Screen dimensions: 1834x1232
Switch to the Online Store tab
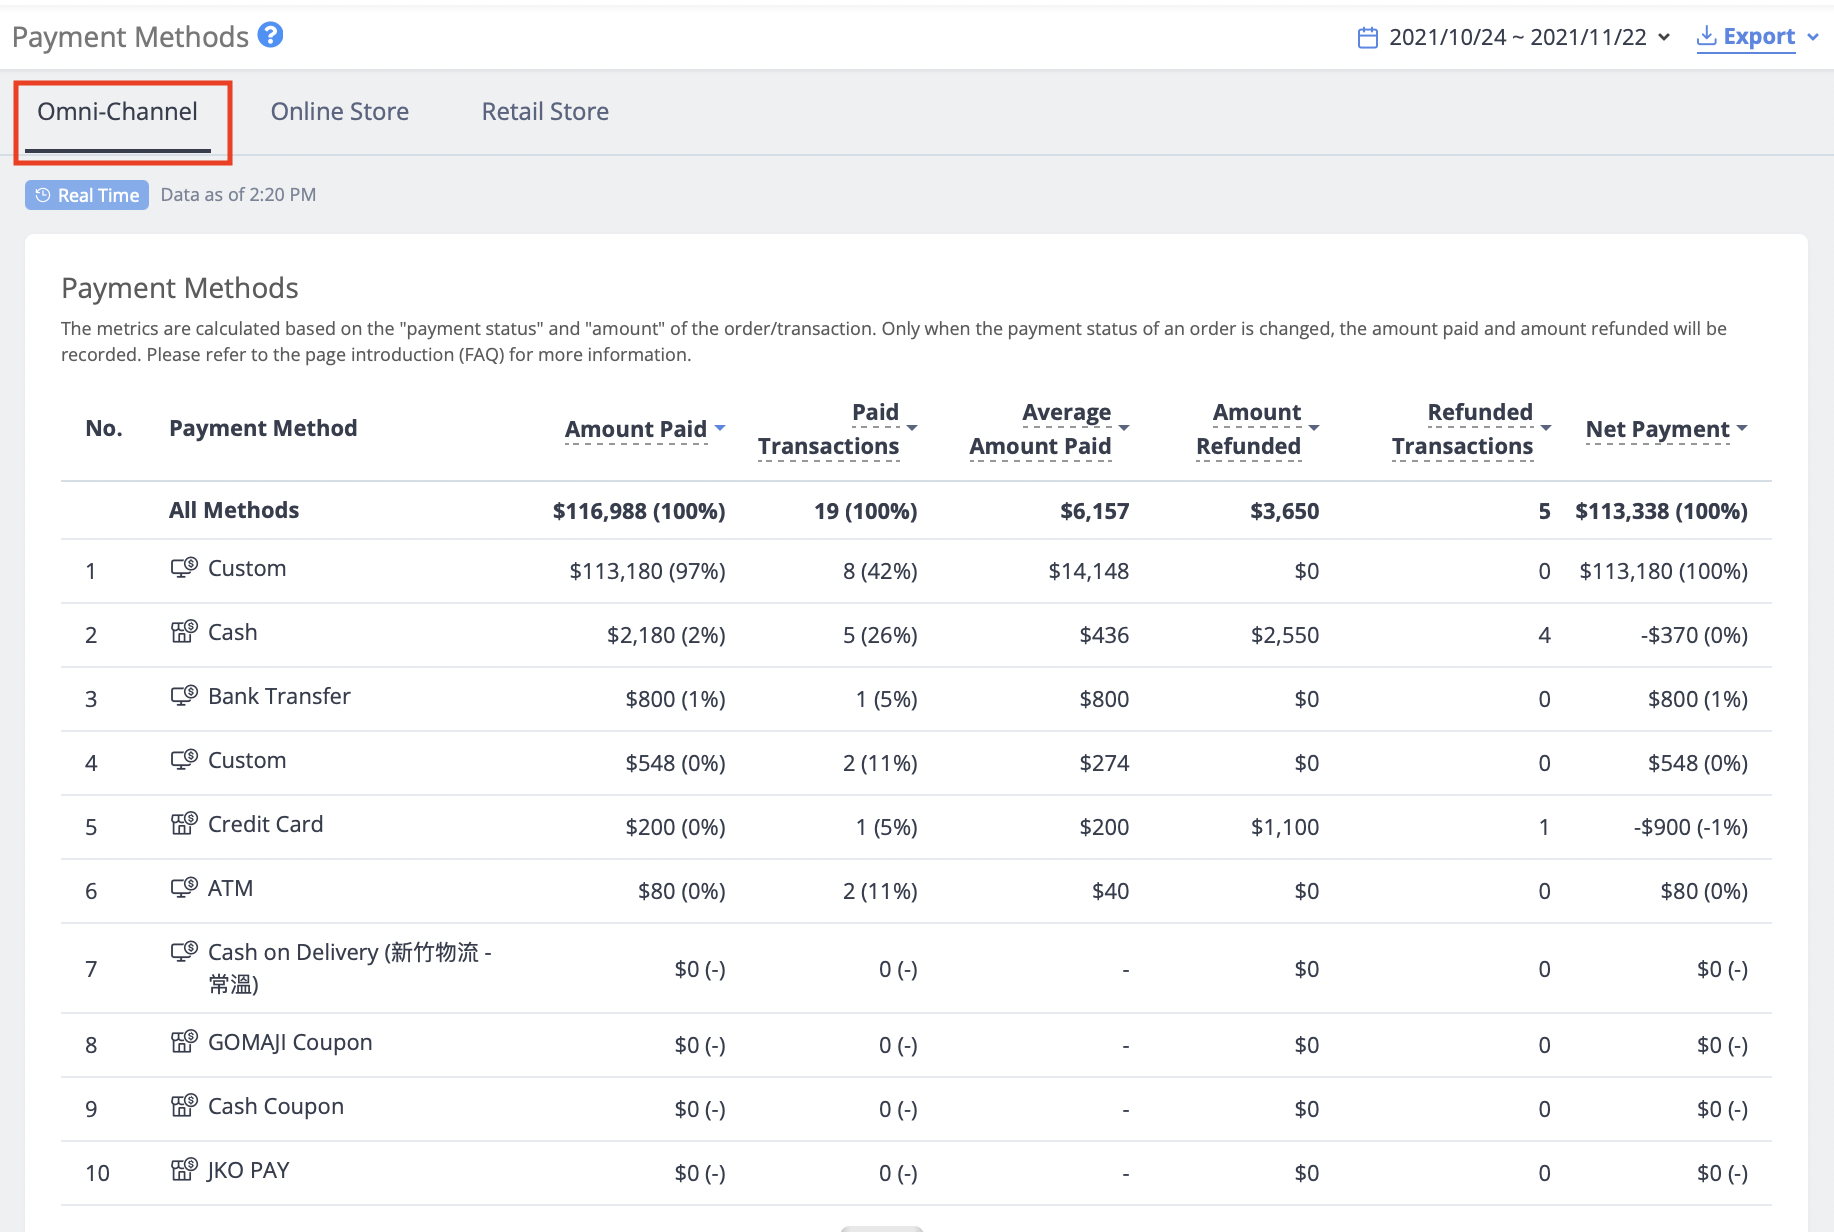340,112
